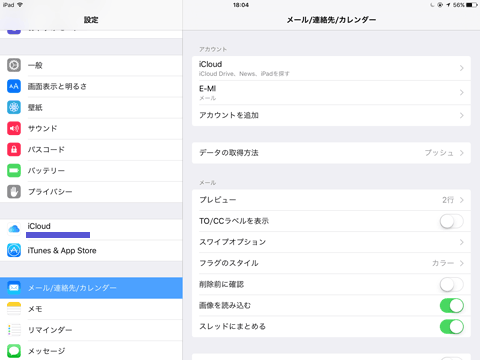
Task: Select 壁紙 label in sidebar
Action: pyautogui.click(x=35, y=107)
